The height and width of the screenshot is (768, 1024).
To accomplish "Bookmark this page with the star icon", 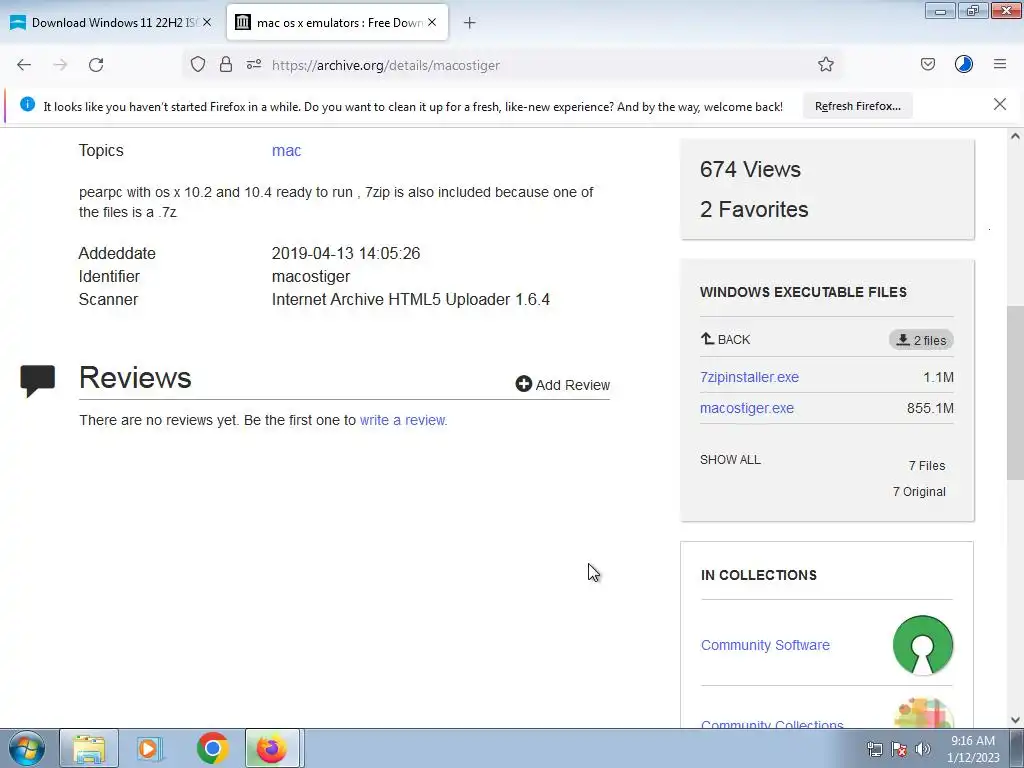I will click(x=825, y=64).
